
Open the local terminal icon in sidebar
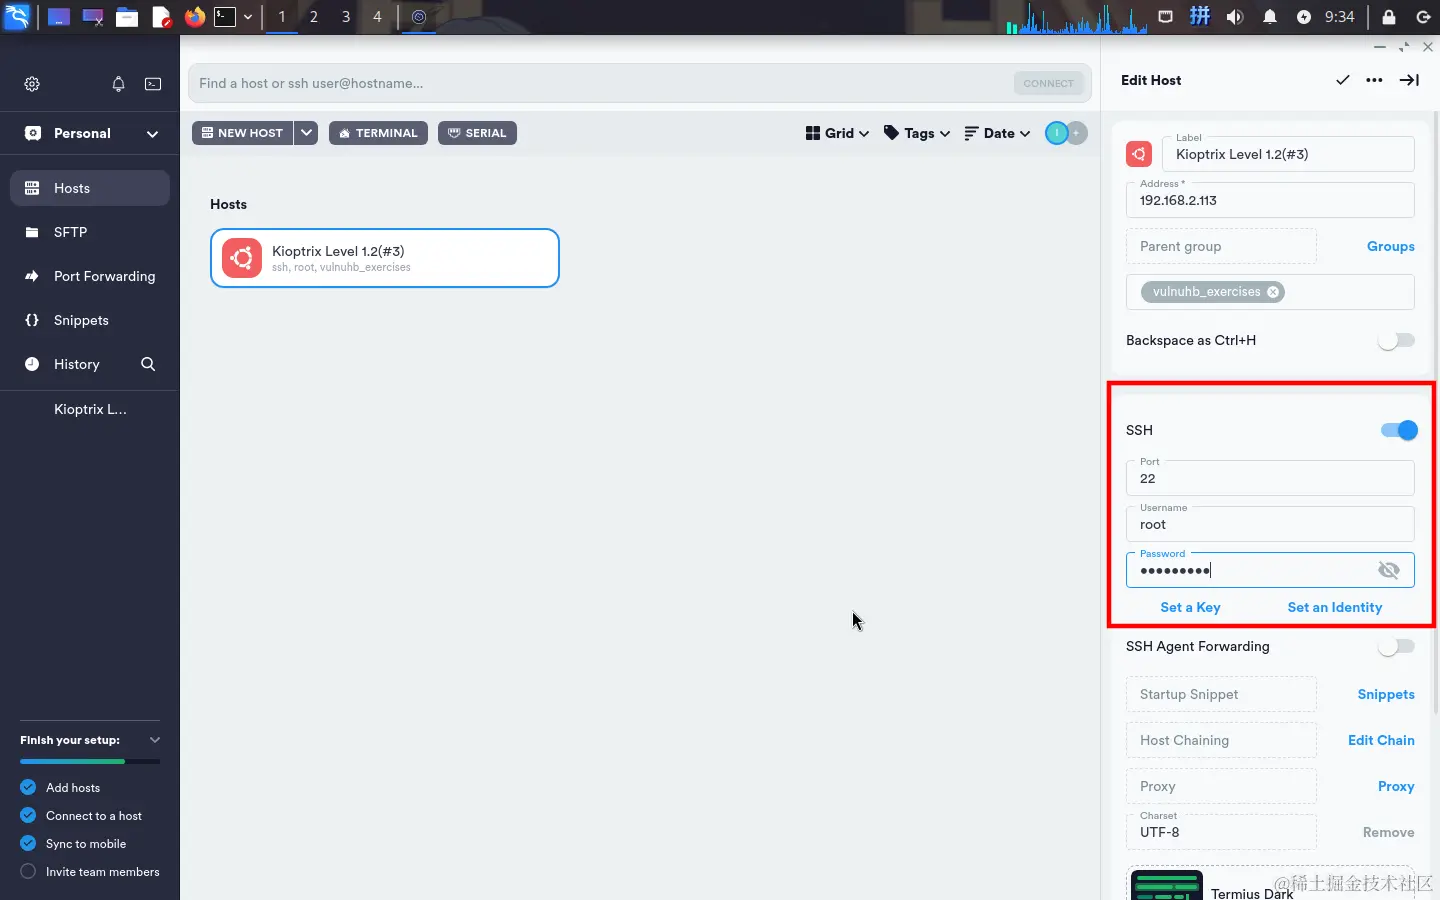click(x=153, y=84)
